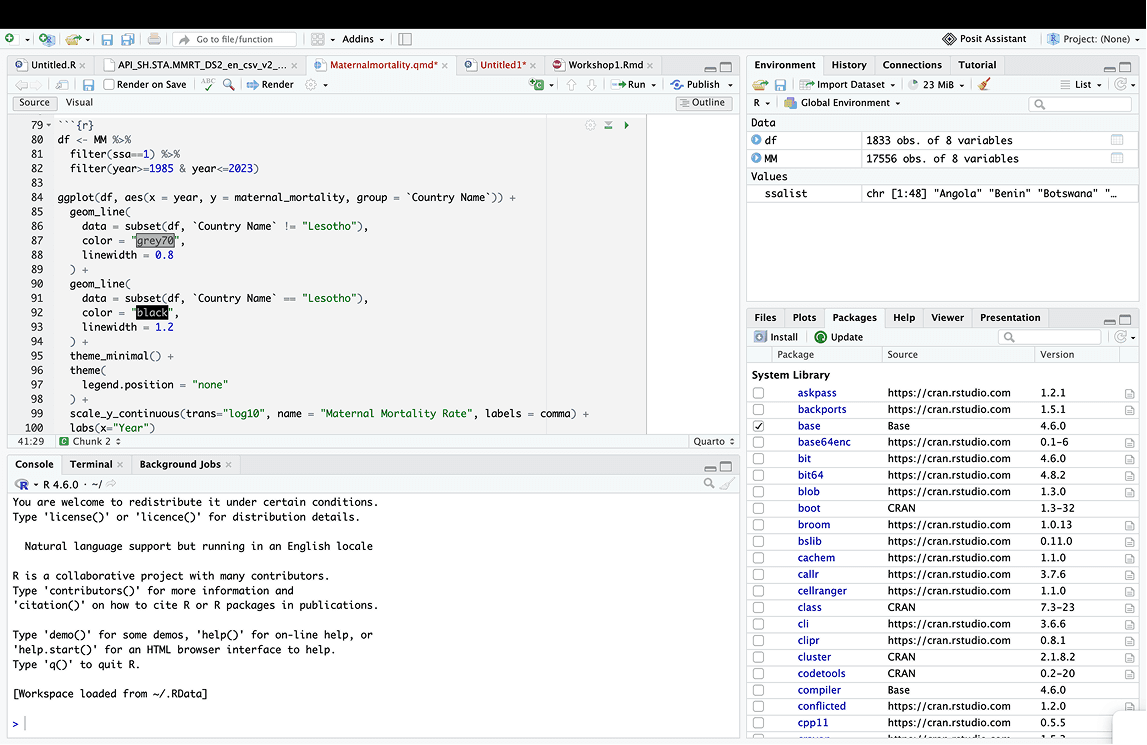View the df data frame in table viewer
Image resolution: width=1147 pixels, height=745 pixels.
pyautogui.click(x=1117, y=140)
